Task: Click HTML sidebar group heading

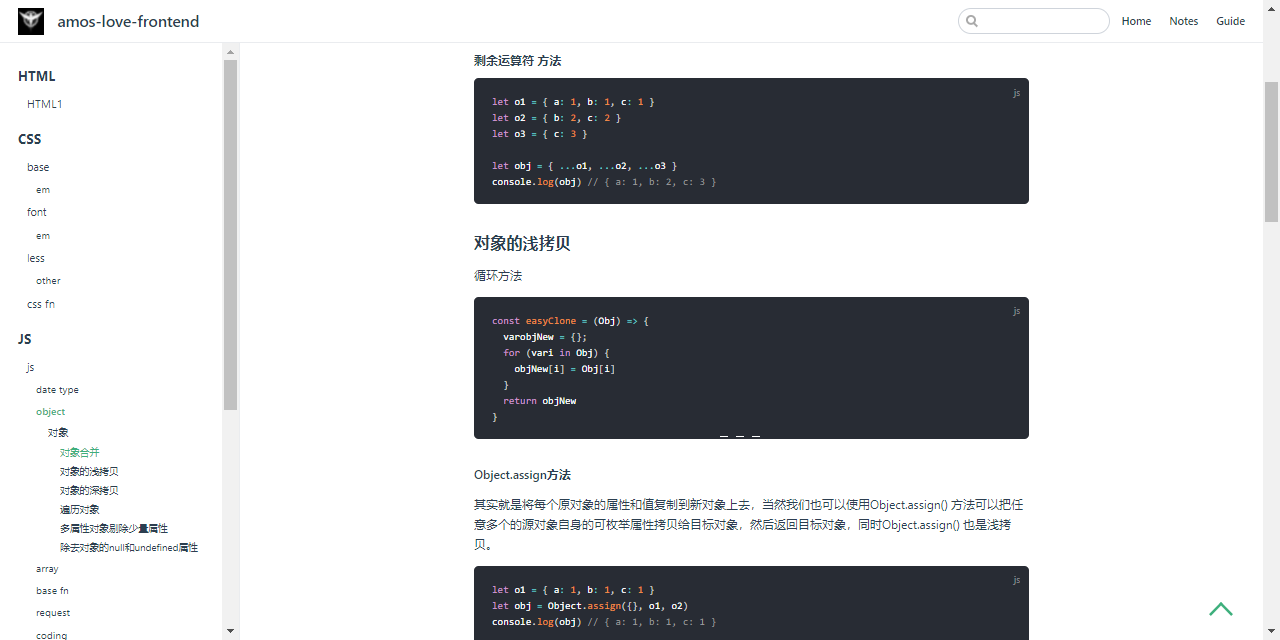Action: (37, 76)
